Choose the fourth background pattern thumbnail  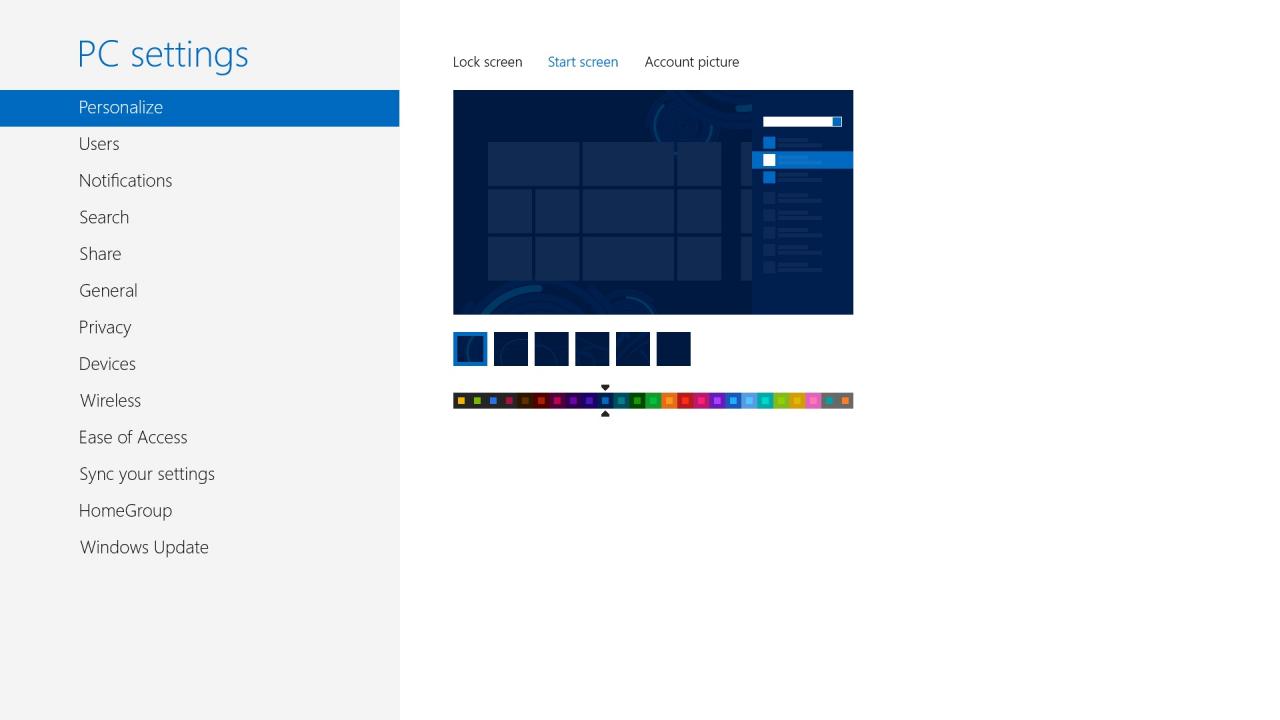(x=592, y=349)
